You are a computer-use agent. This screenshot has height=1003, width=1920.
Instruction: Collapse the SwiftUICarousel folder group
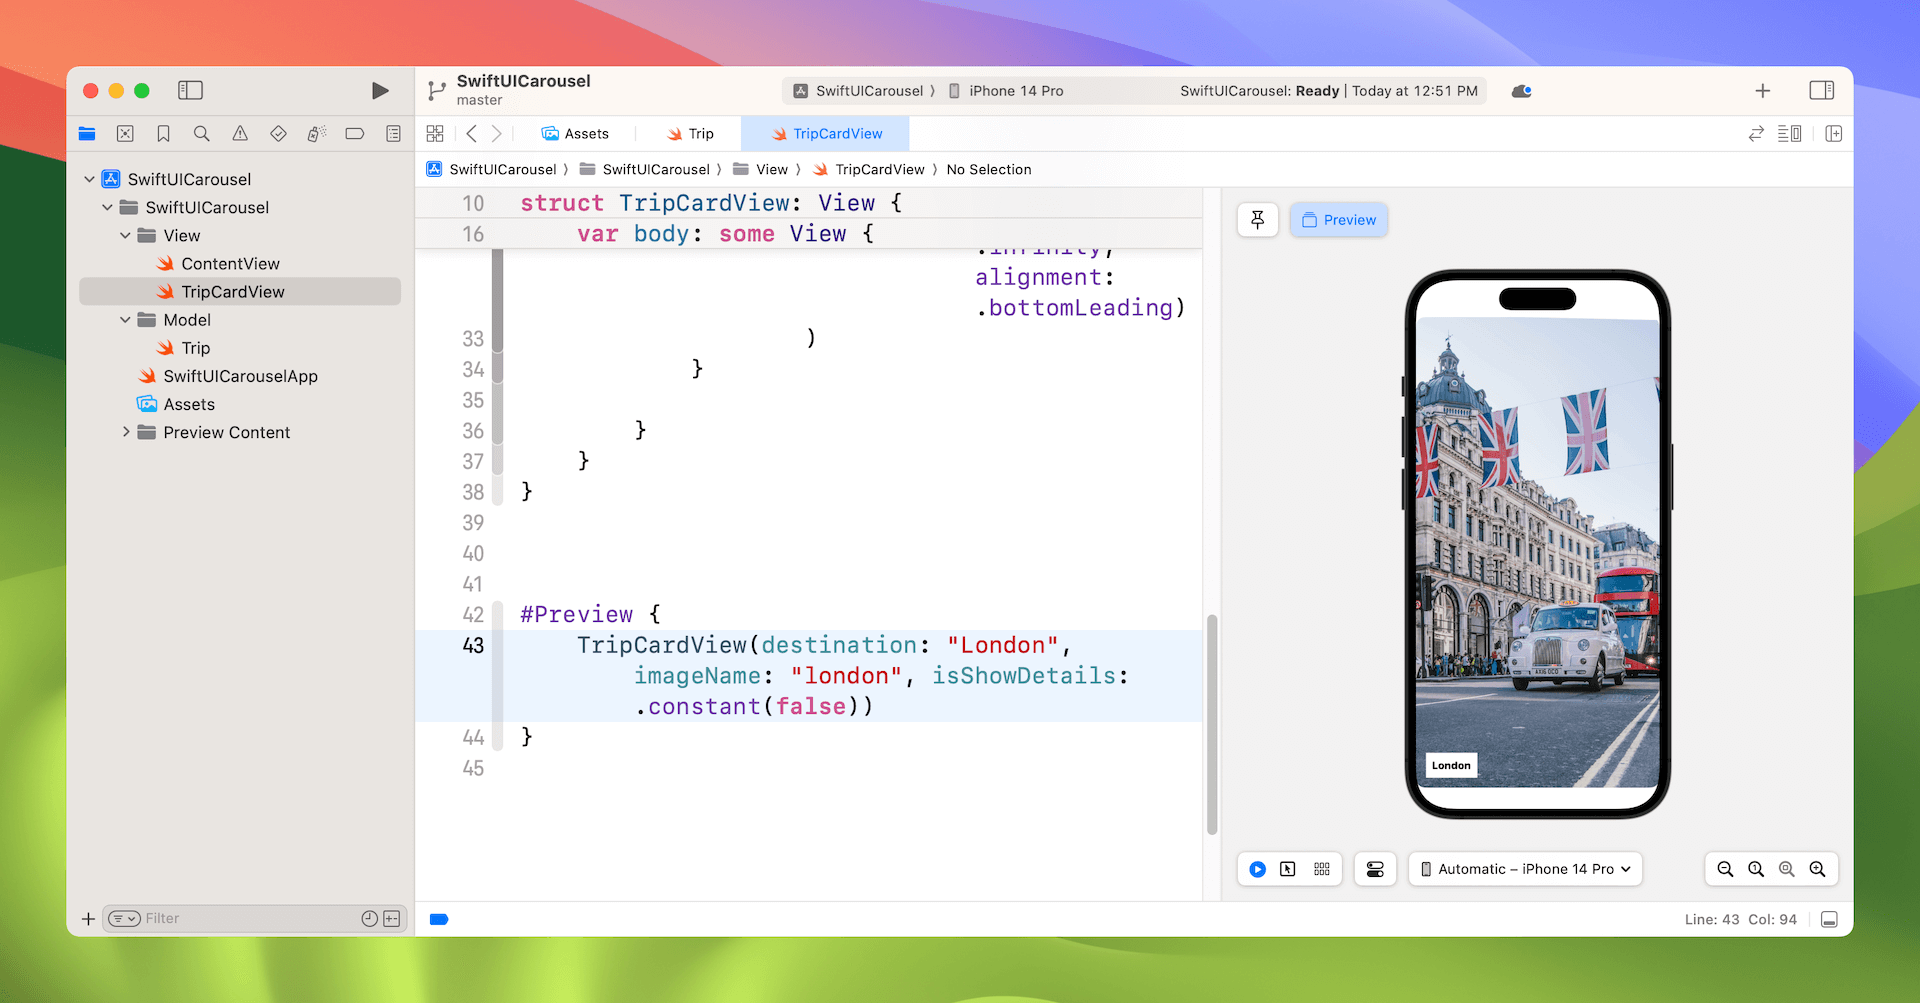point(108,207)
